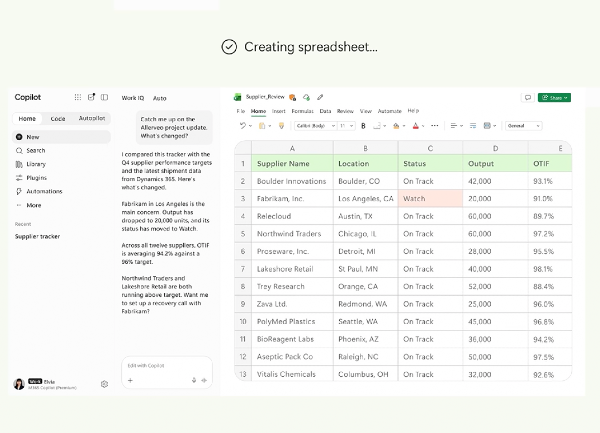The height and width of the screenshot is (433, 600).
Task: Toggle Bold formatting
Action: click(363, 125)
